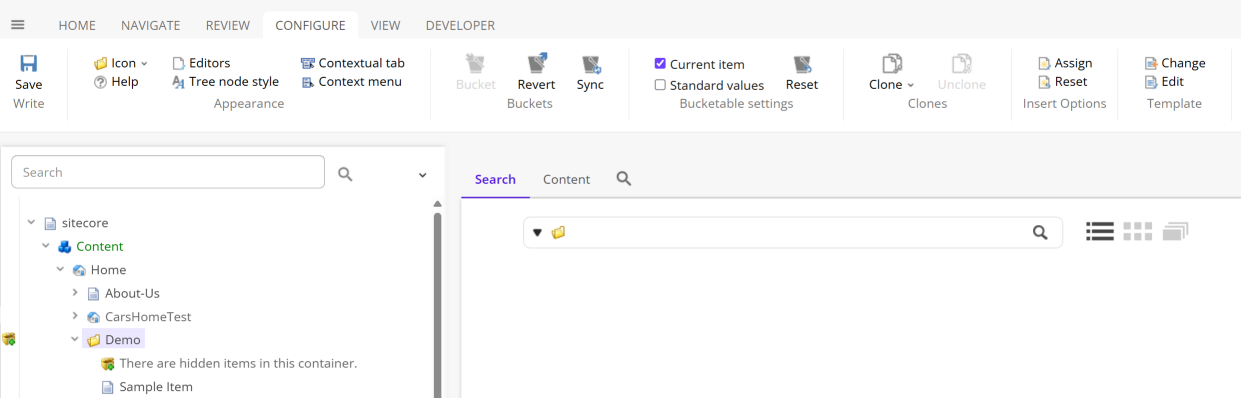Assign a Context menu

pyautogui.click(x=351, y=82)
